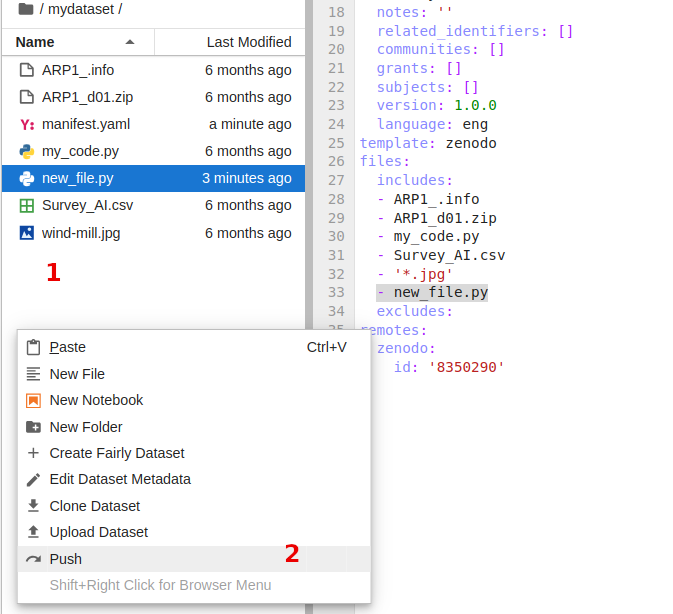Click the upload icon for Upload Dataset
Screen dimensions: 673x614
[x=33, y=532]
